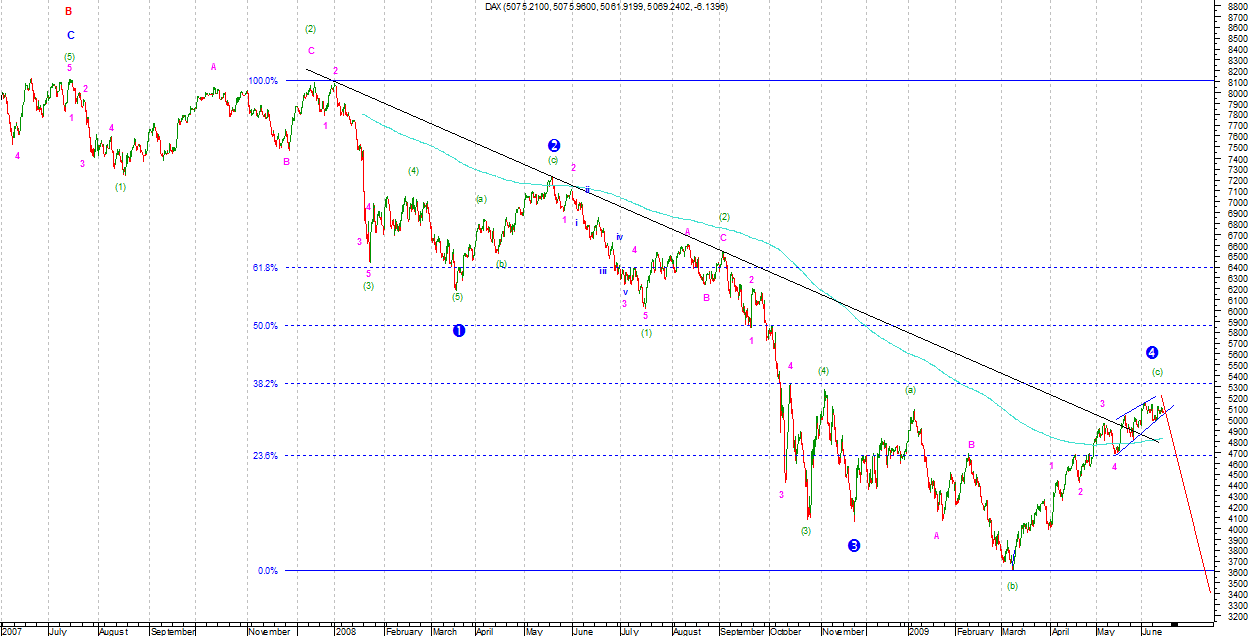
Task: Click the red B label at top left
Action: pos(69,12)
